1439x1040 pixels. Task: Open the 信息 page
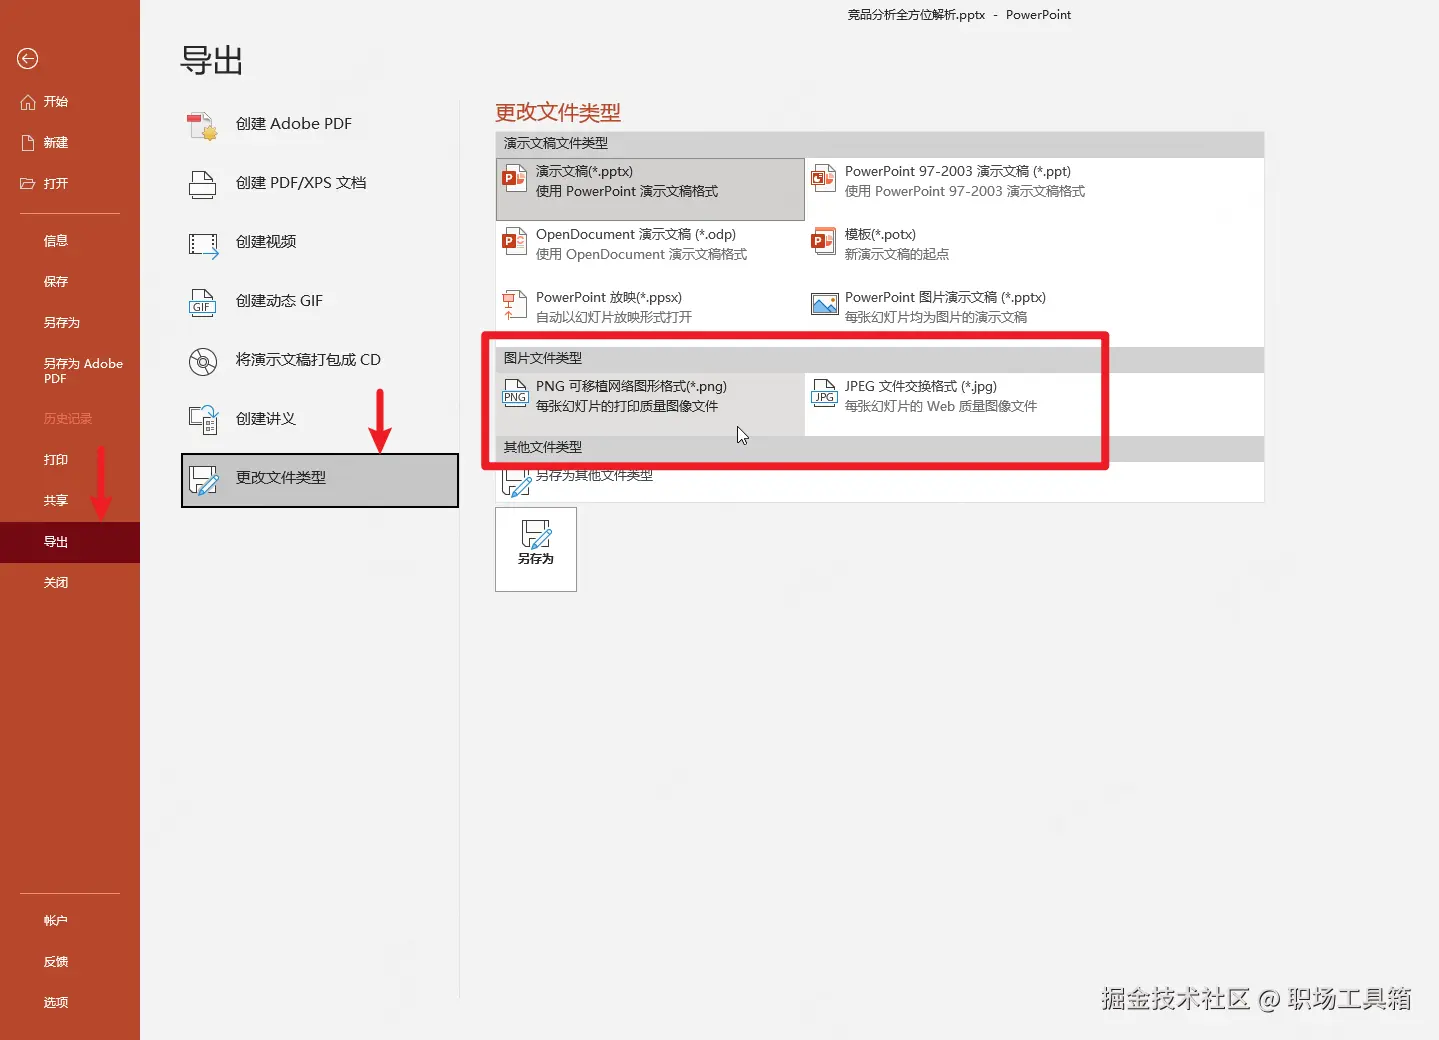pyautogui.click(x=70, y=241)
